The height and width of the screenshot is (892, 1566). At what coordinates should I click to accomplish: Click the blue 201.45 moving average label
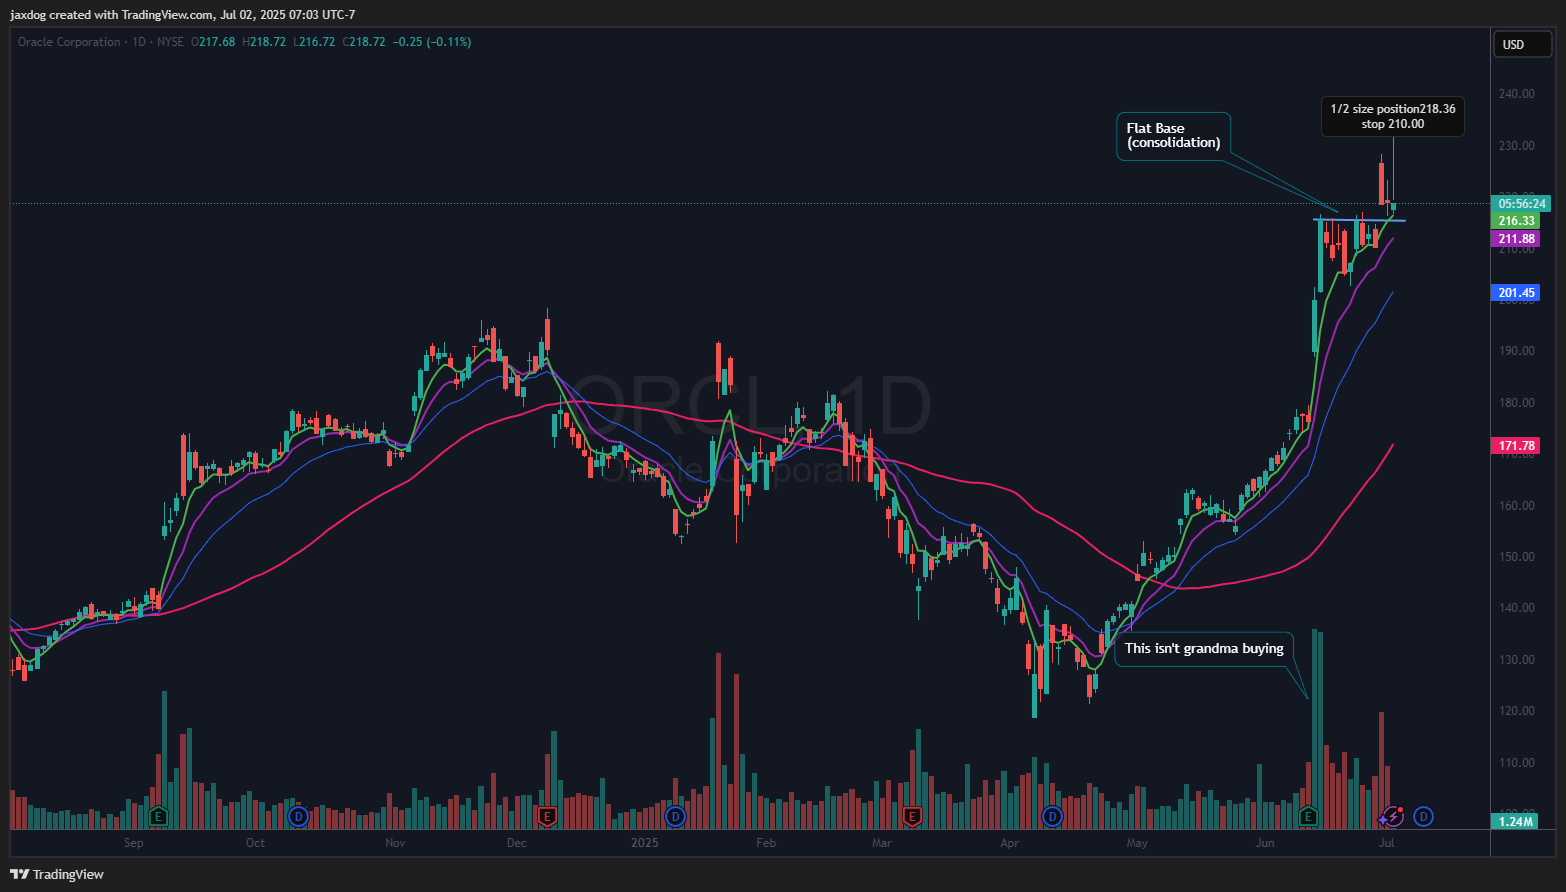[1517, 293]
